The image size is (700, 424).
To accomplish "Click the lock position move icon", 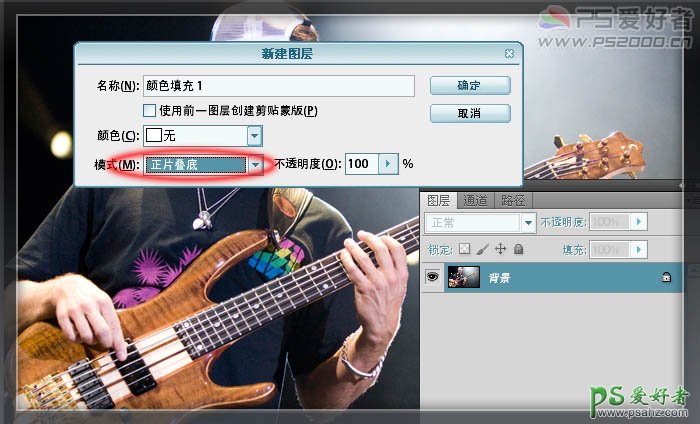I will coord(500,249).
